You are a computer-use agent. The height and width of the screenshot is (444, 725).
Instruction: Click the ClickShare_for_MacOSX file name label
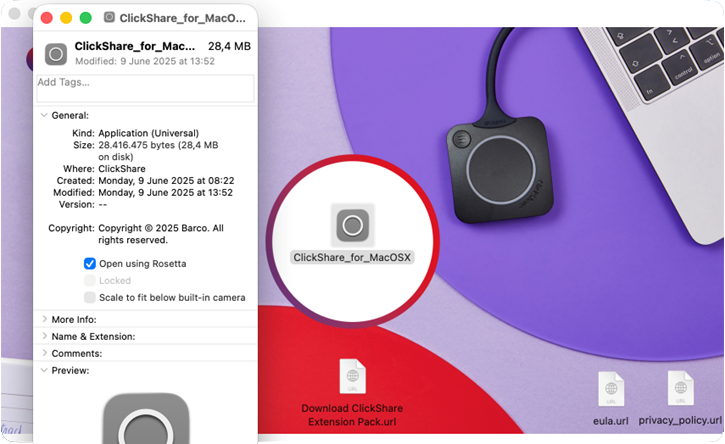pos(352,258)
